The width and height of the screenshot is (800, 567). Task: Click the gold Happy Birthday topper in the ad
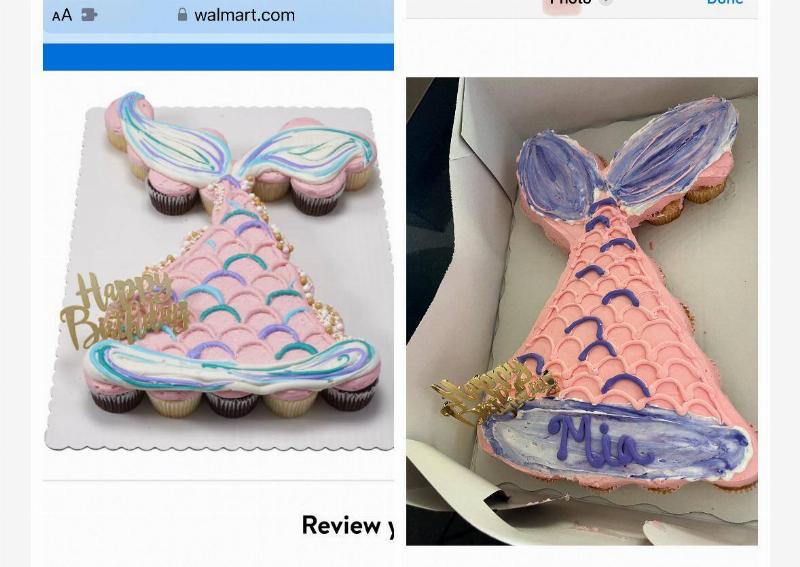tap(124, 310)
